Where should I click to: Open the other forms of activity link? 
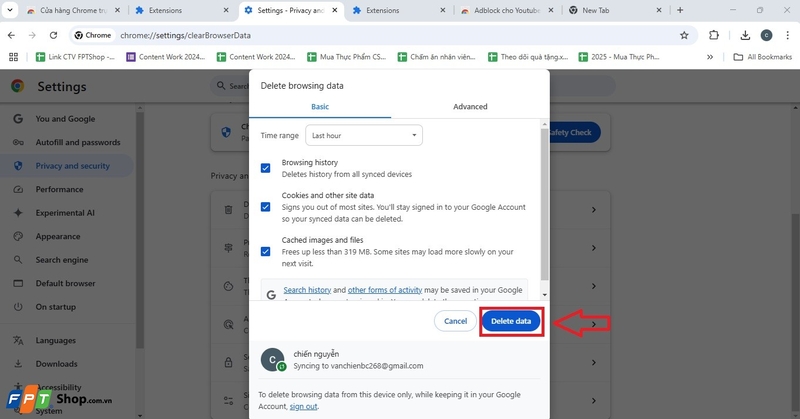tap(385, 290)
